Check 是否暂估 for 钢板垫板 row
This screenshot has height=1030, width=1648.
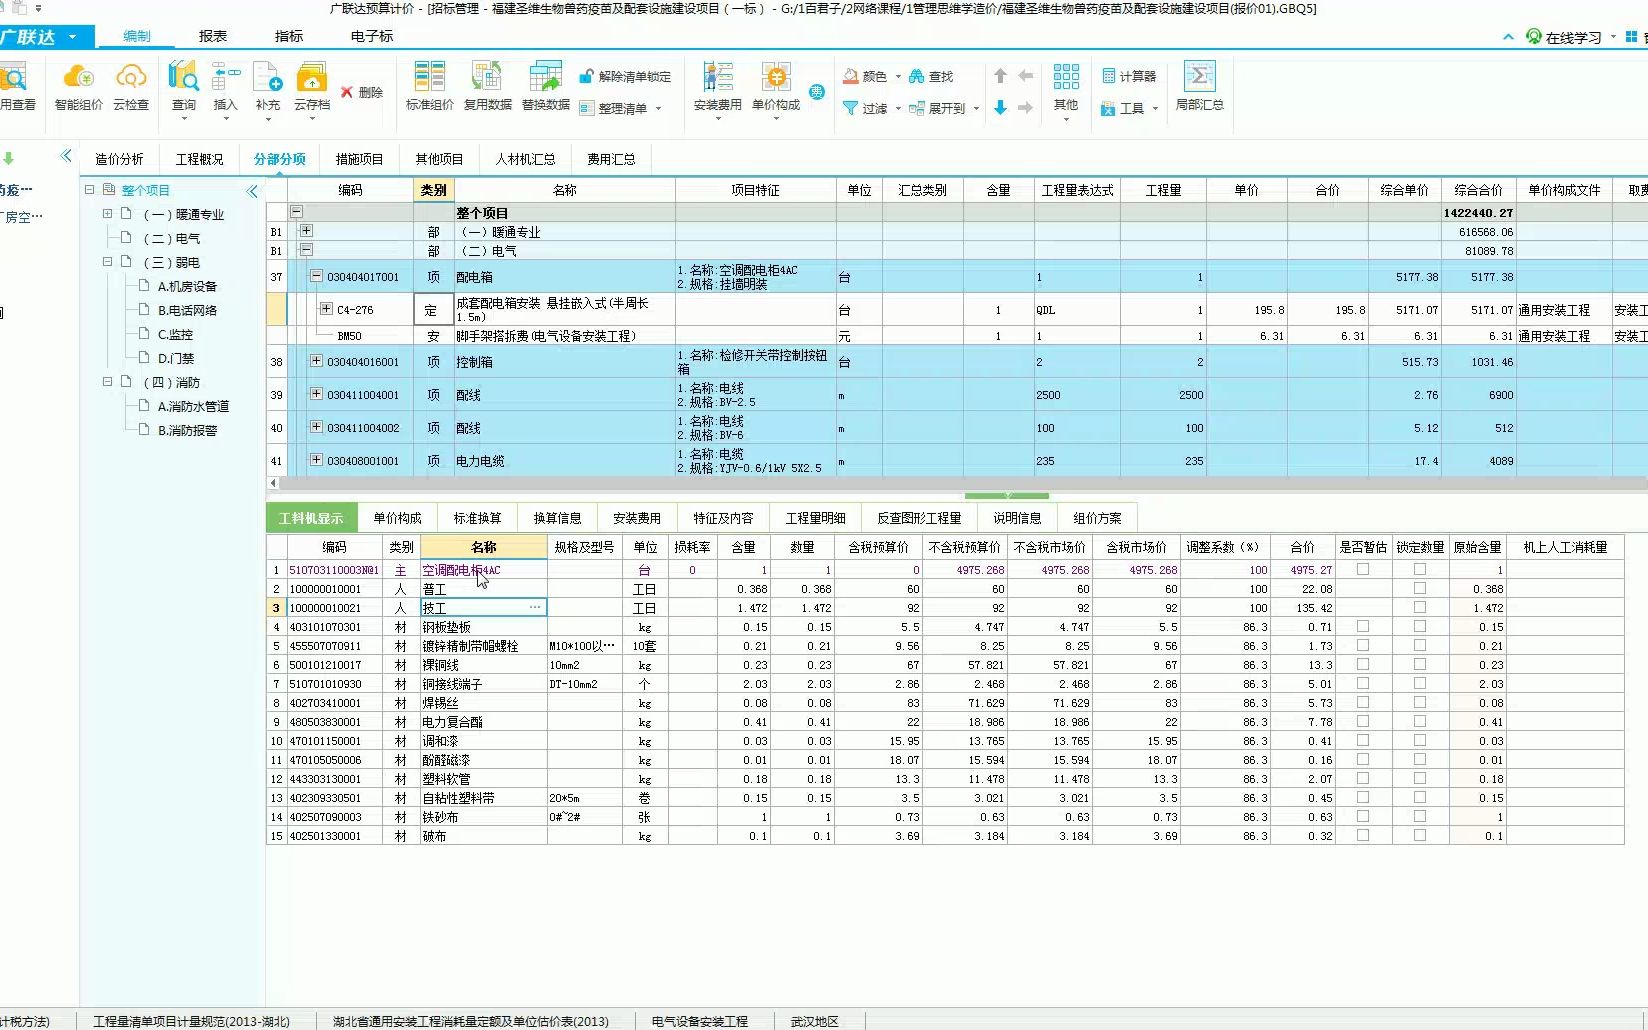click(1363, 626)
